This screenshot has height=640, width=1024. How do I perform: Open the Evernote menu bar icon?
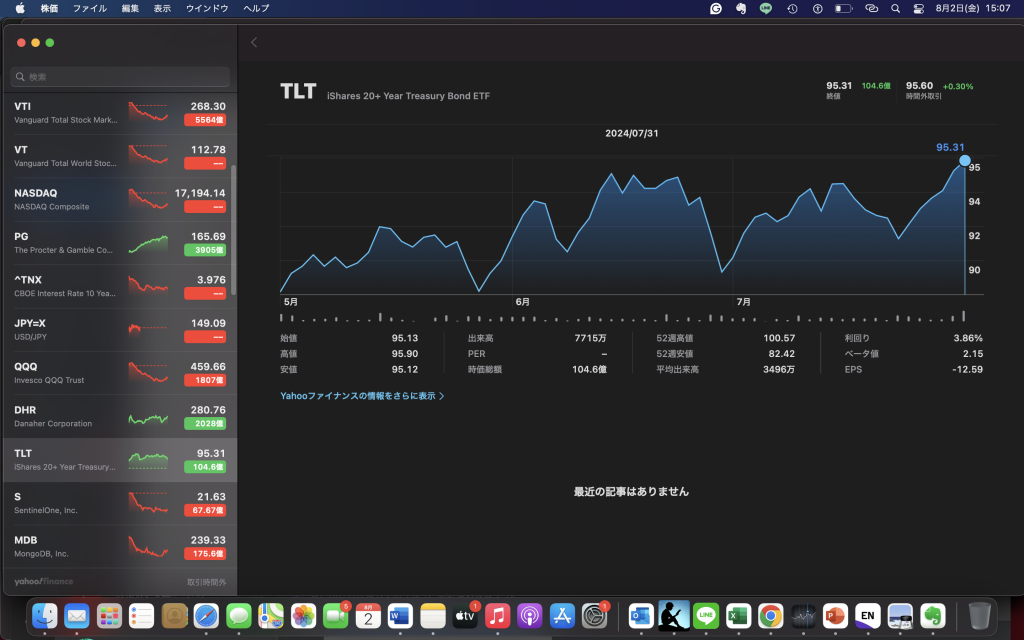pyautogui.click(x=741, y=8)
